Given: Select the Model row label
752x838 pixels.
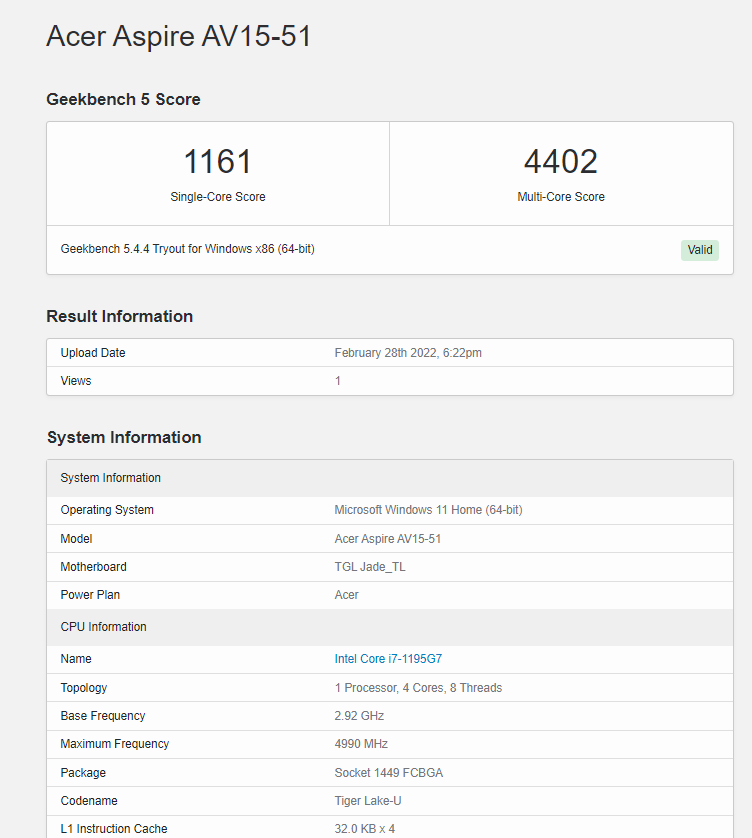Looking at the screenshot, I should click(x=76, y=539).
